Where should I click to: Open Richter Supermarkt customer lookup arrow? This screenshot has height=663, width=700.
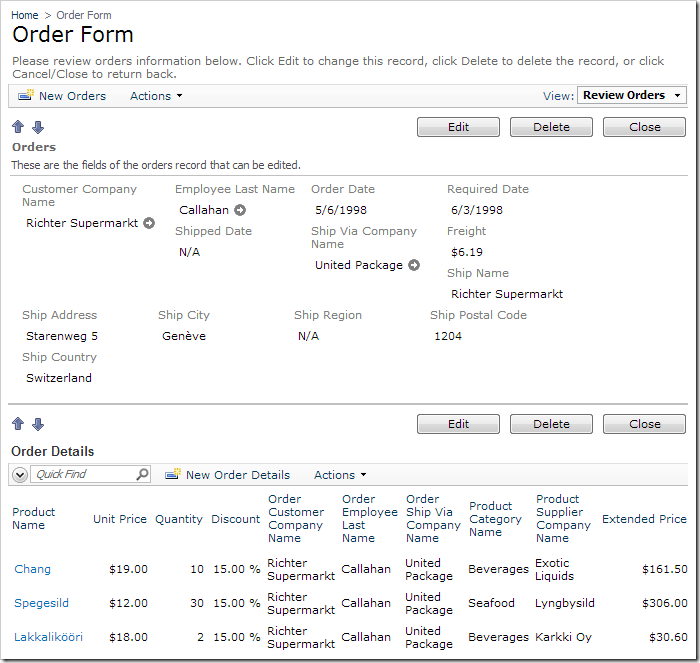point(149,223)
